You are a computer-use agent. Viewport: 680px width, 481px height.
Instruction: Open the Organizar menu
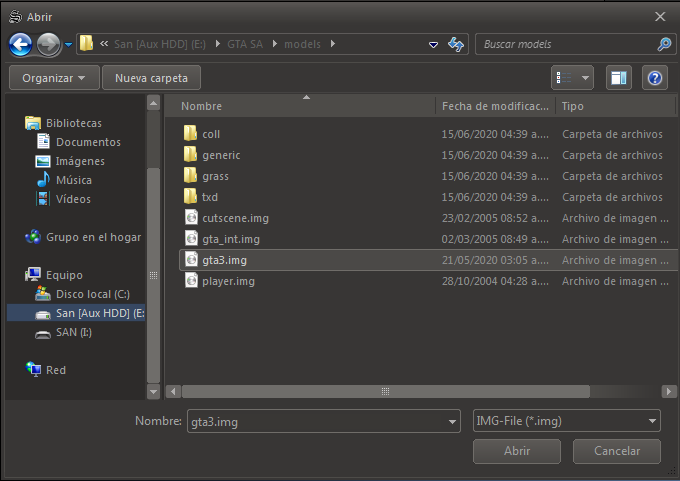coord(54,78)
